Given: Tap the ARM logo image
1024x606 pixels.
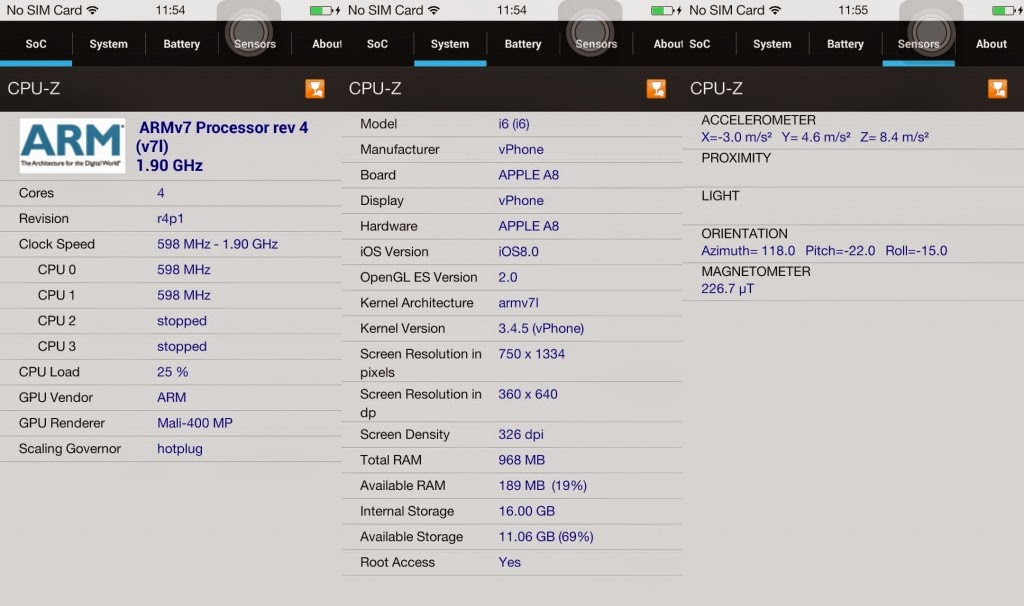Looking at the screenshot, I should 72,145.
